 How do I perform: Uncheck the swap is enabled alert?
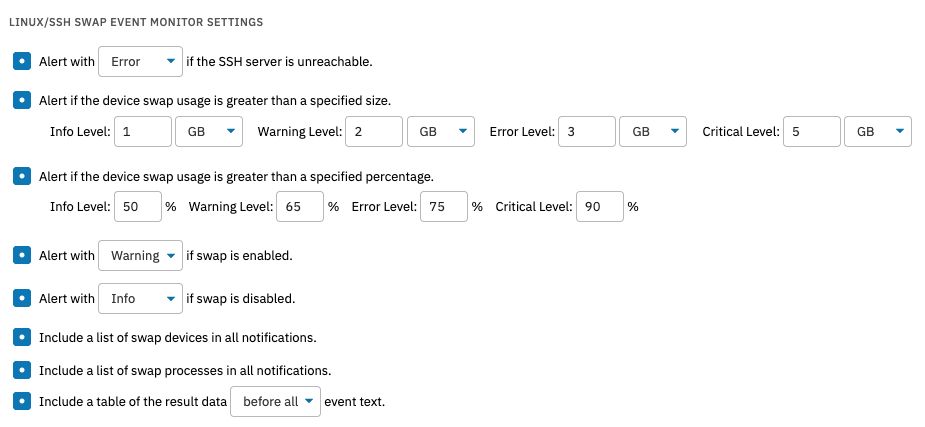[x=22, y=255]
